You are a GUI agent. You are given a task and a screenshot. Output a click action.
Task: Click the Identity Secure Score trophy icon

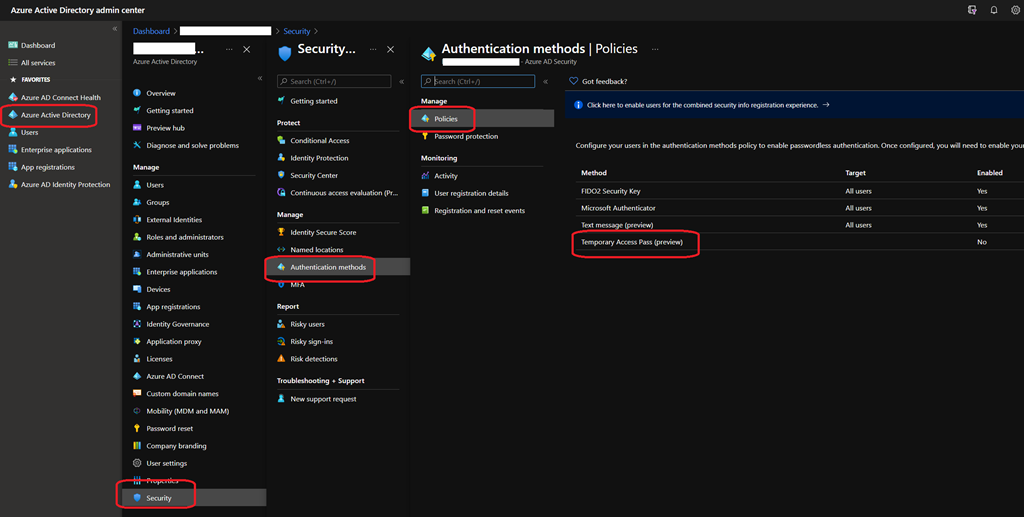point(282,232)
